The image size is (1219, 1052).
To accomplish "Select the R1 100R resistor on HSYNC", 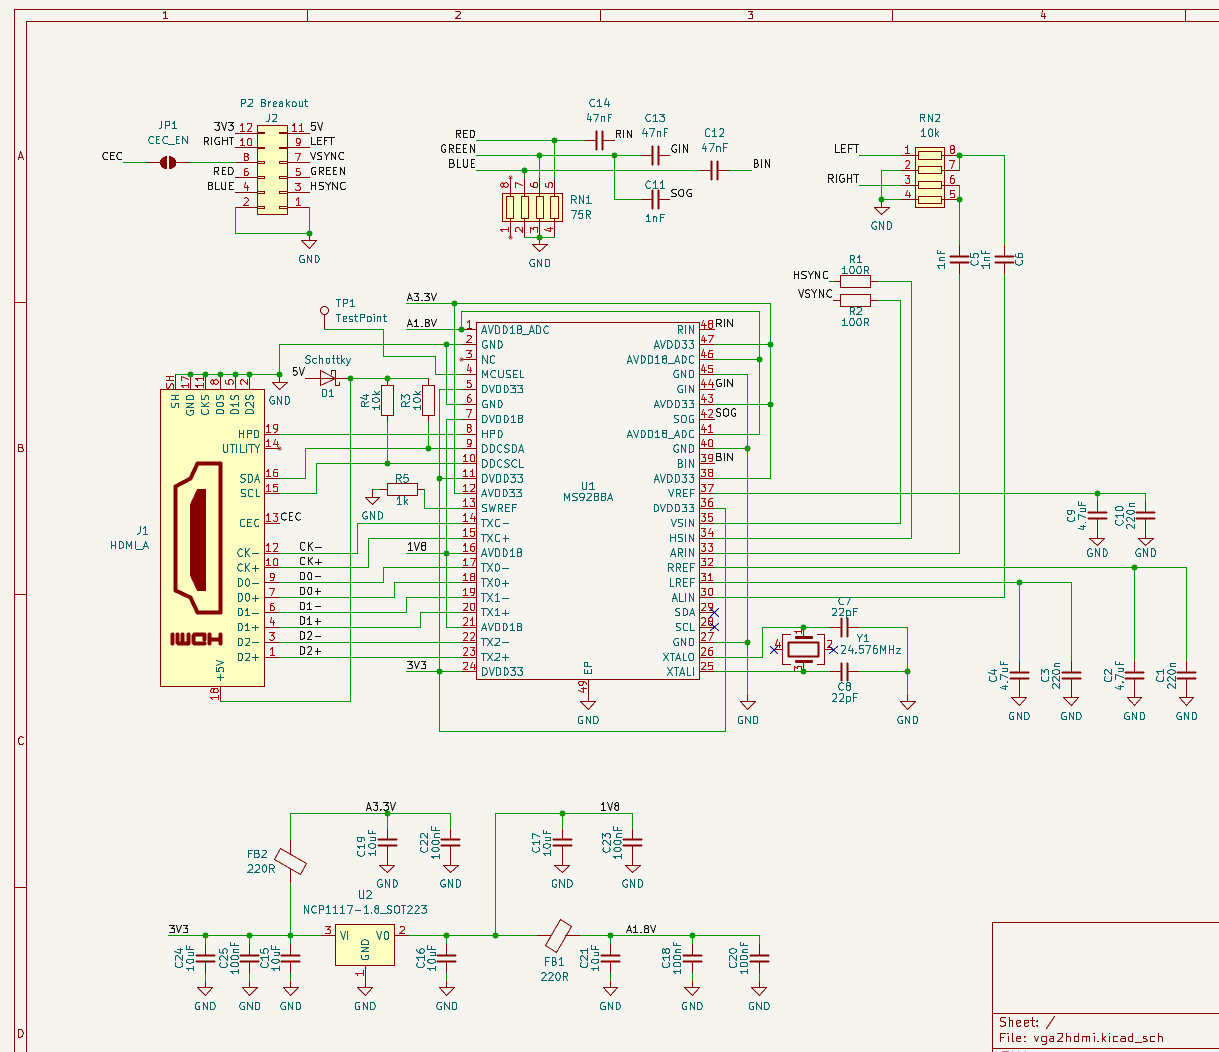I will [x=855, y=282].
